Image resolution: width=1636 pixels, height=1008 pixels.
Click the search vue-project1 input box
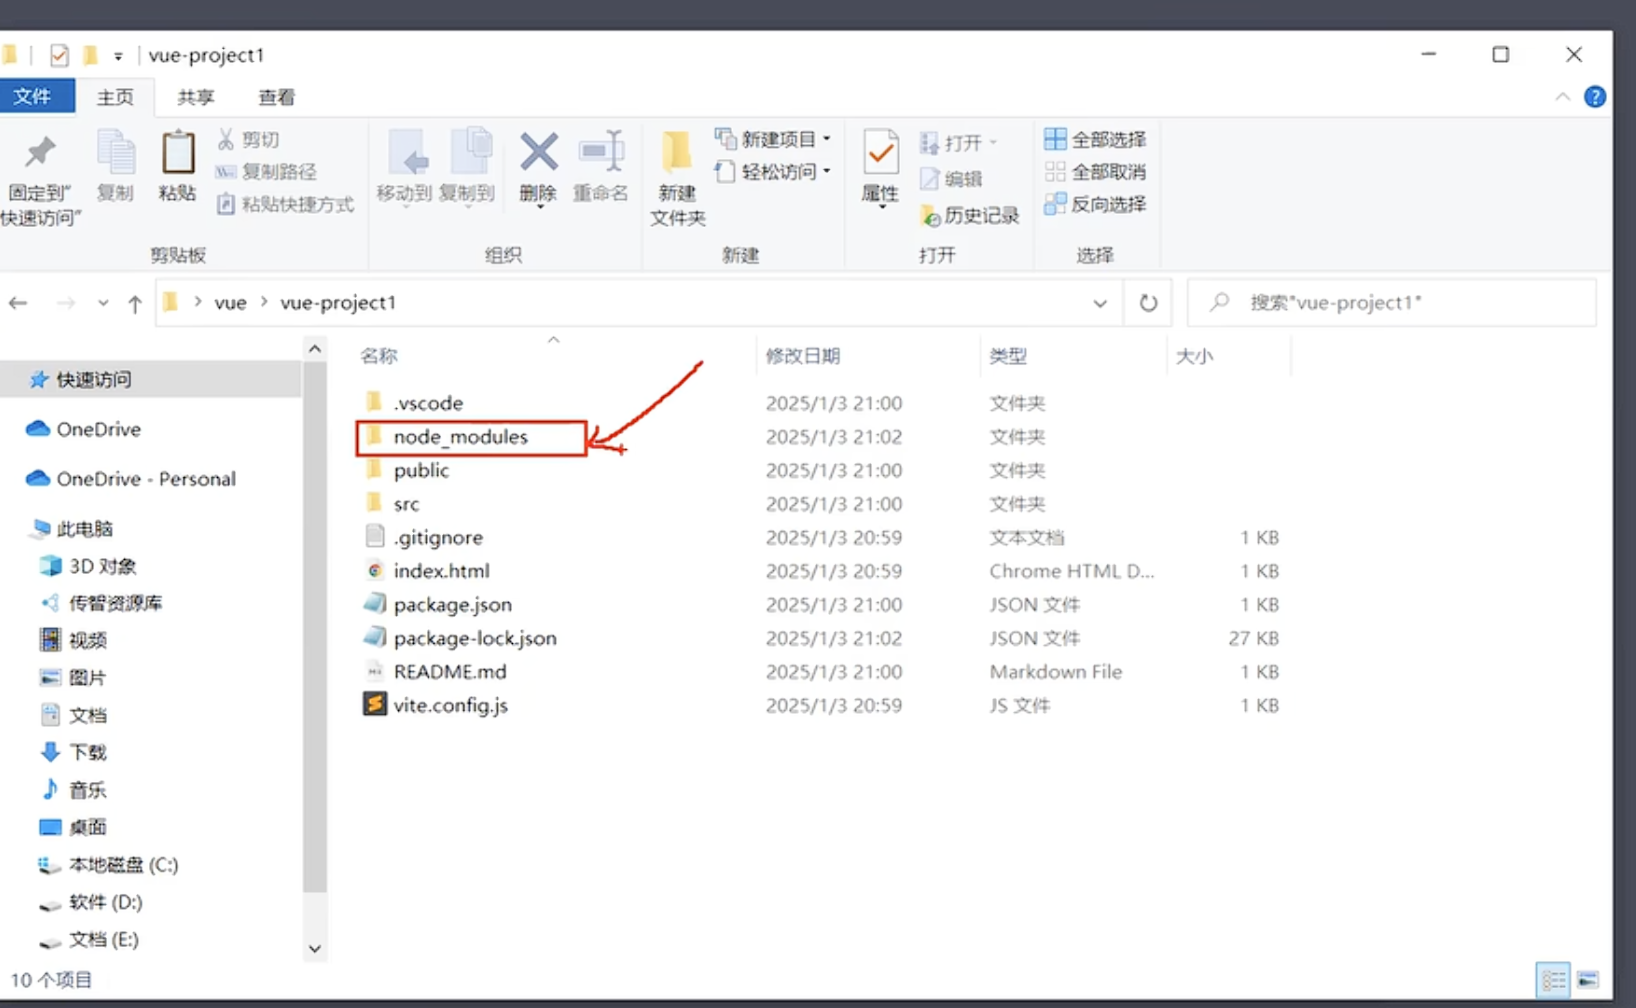click(1400, 302)
